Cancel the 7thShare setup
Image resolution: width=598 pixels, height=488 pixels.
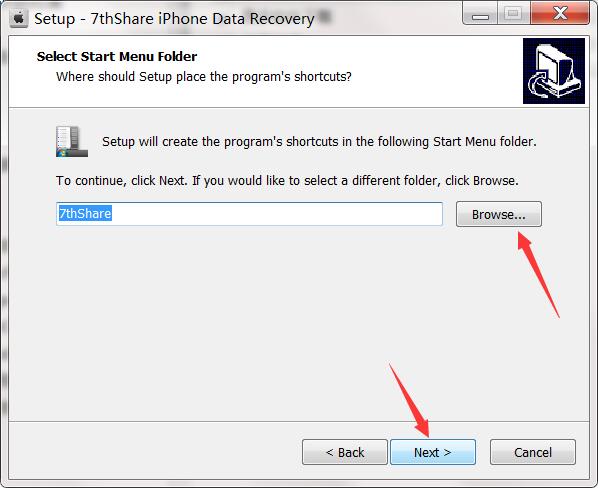coord(533,452)
